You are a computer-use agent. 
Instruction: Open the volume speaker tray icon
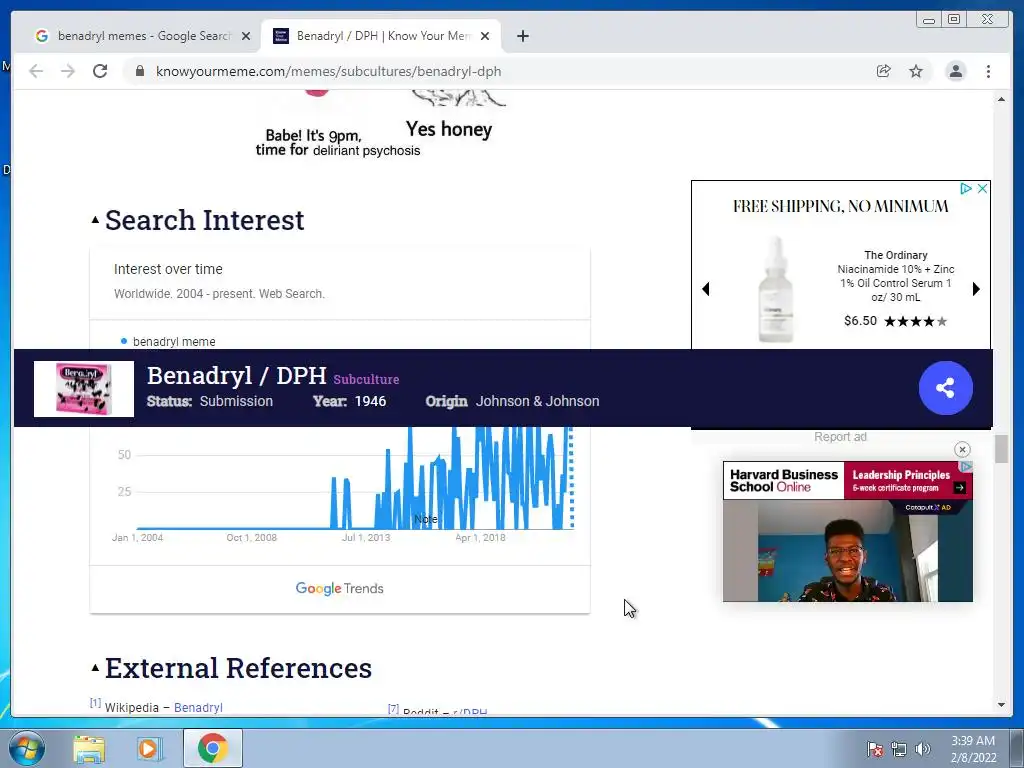922,749
